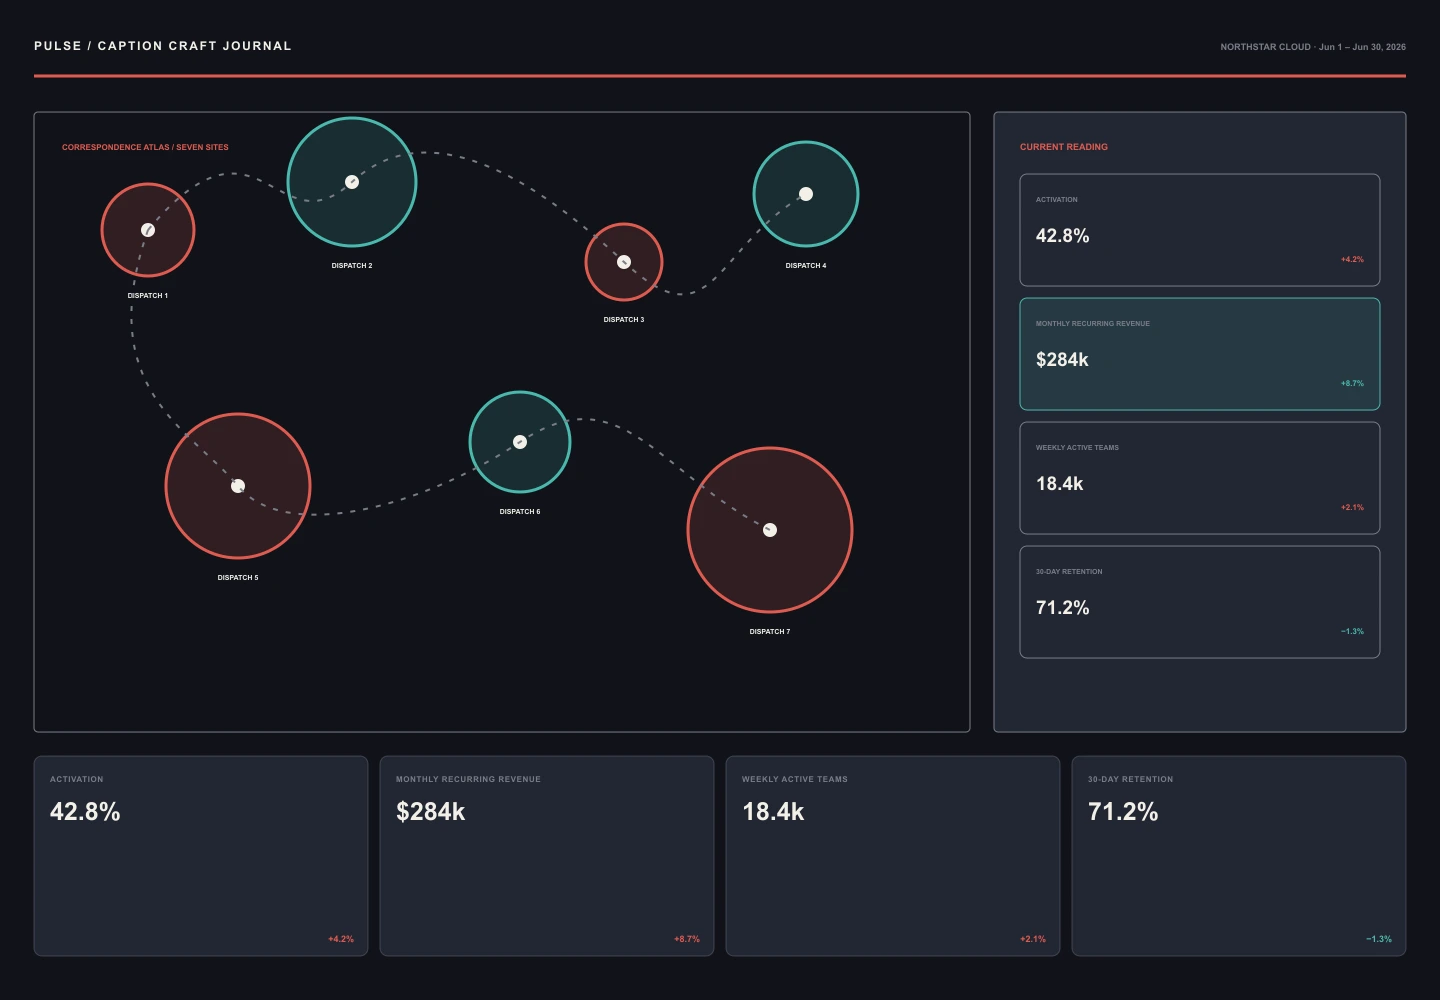
Task: Select the Dispatch 2 center marker
Action: (352, 182)
